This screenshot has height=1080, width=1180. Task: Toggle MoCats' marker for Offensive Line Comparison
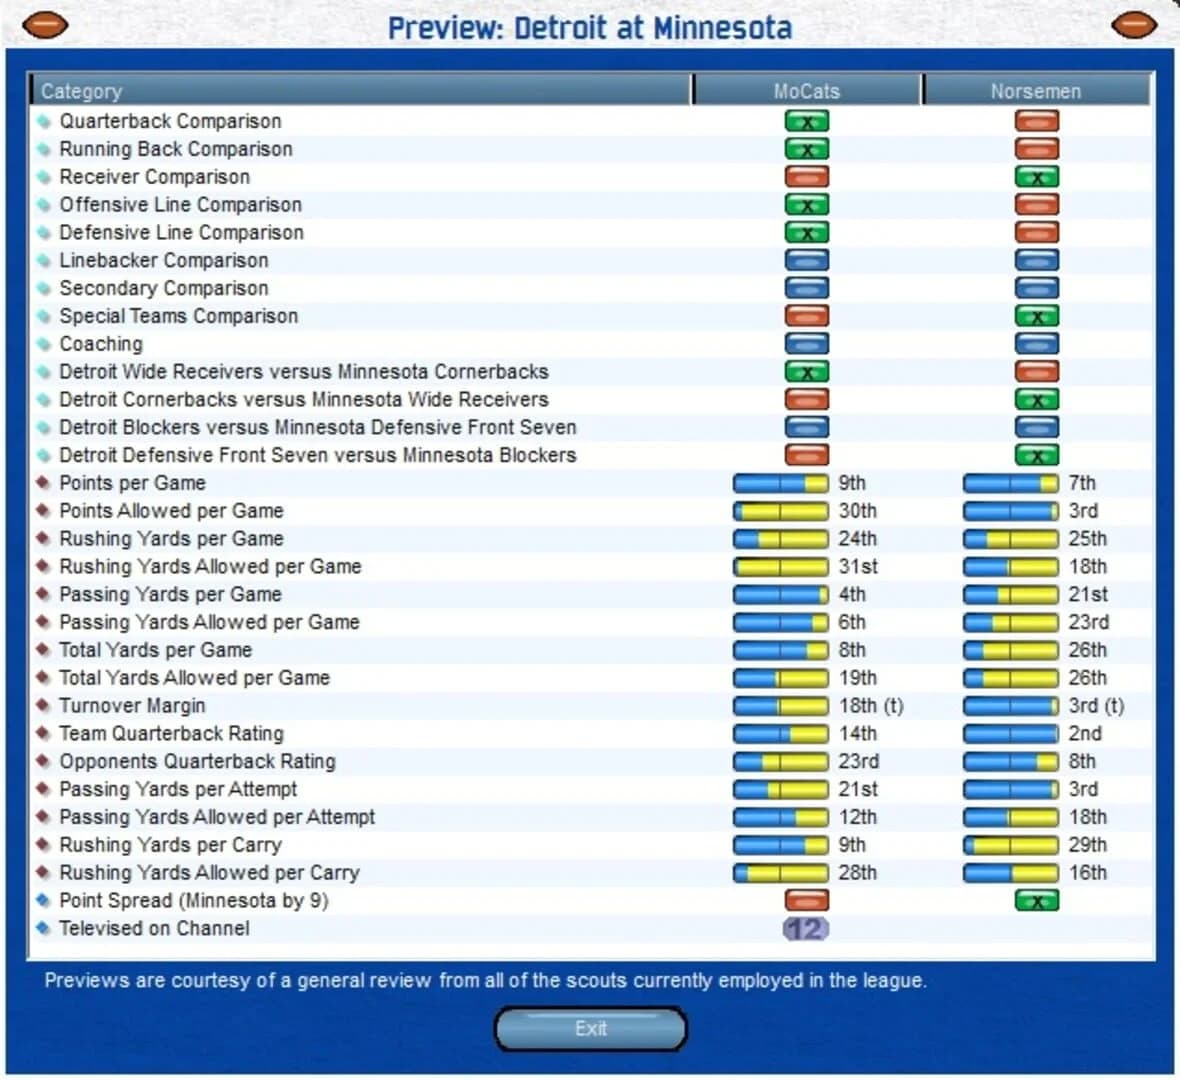coord(807,204)
